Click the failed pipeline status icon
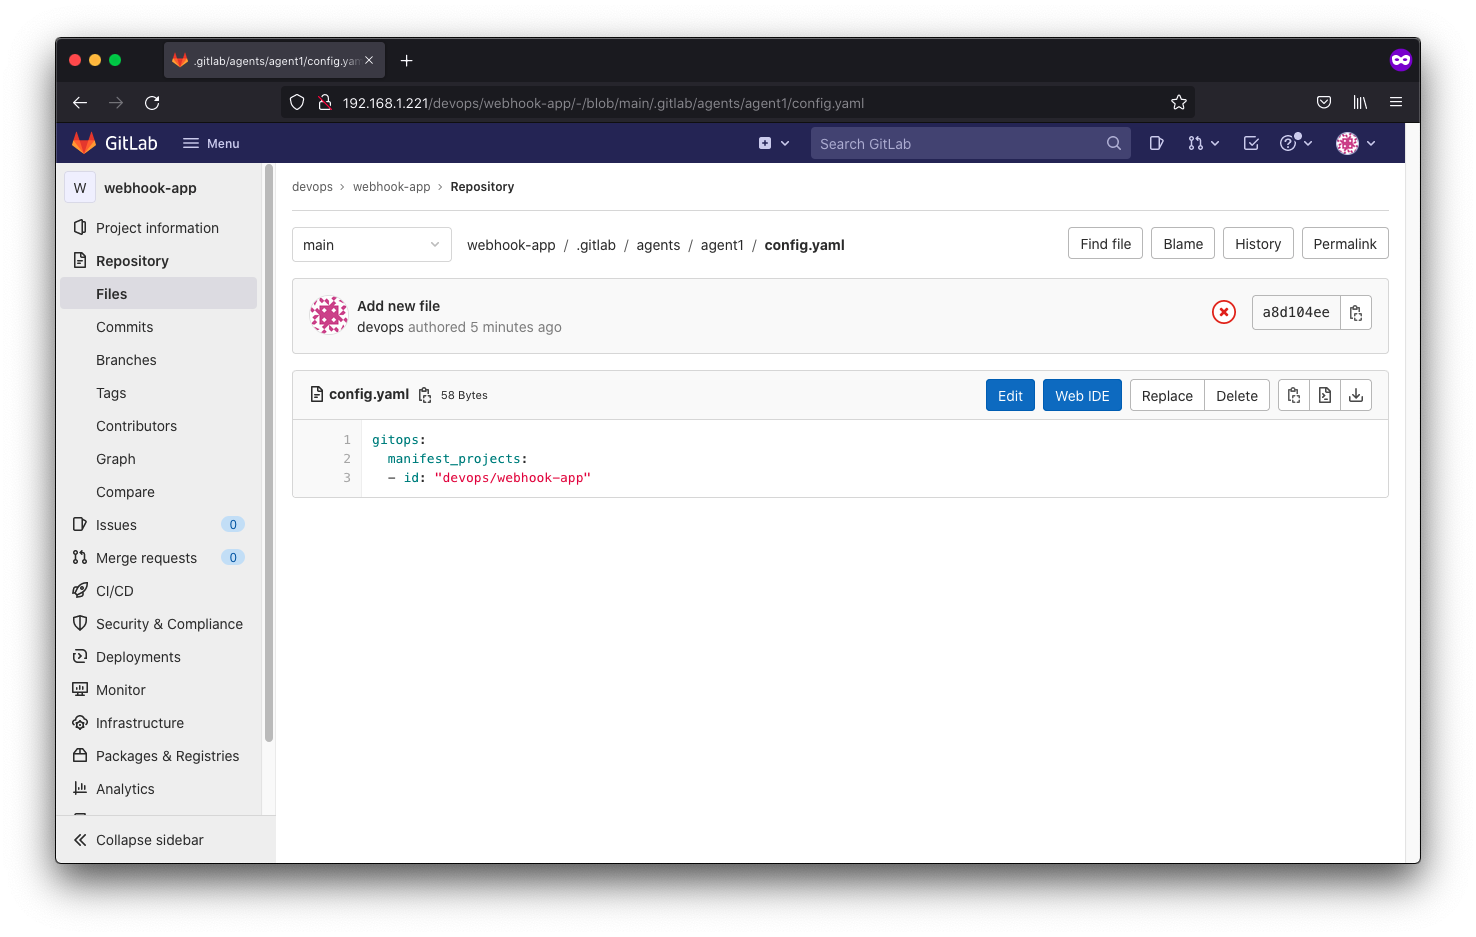The height and width of the screenshot is (937, 1476). point(1223,313)
